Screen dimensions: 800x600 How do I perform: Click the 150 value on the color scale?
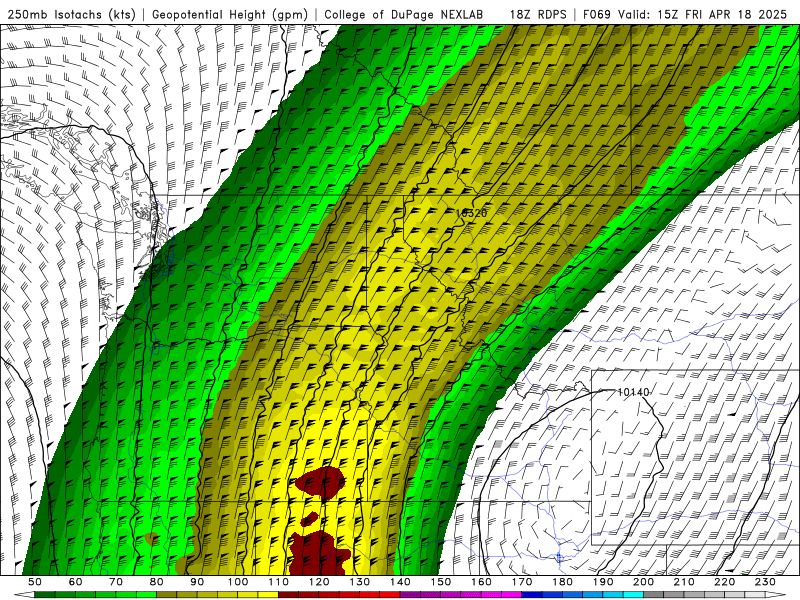tap(441, 582)
